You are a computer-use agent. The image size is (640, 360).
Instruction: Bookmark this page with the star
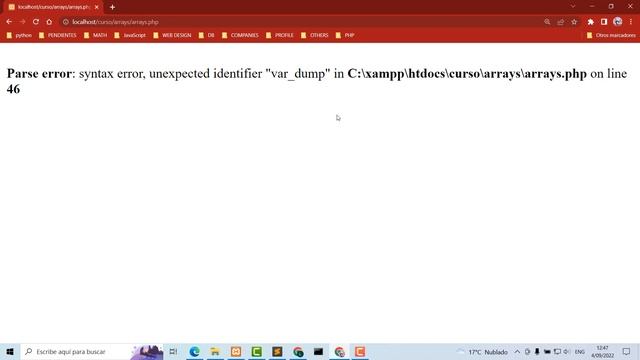coord(574,22)
